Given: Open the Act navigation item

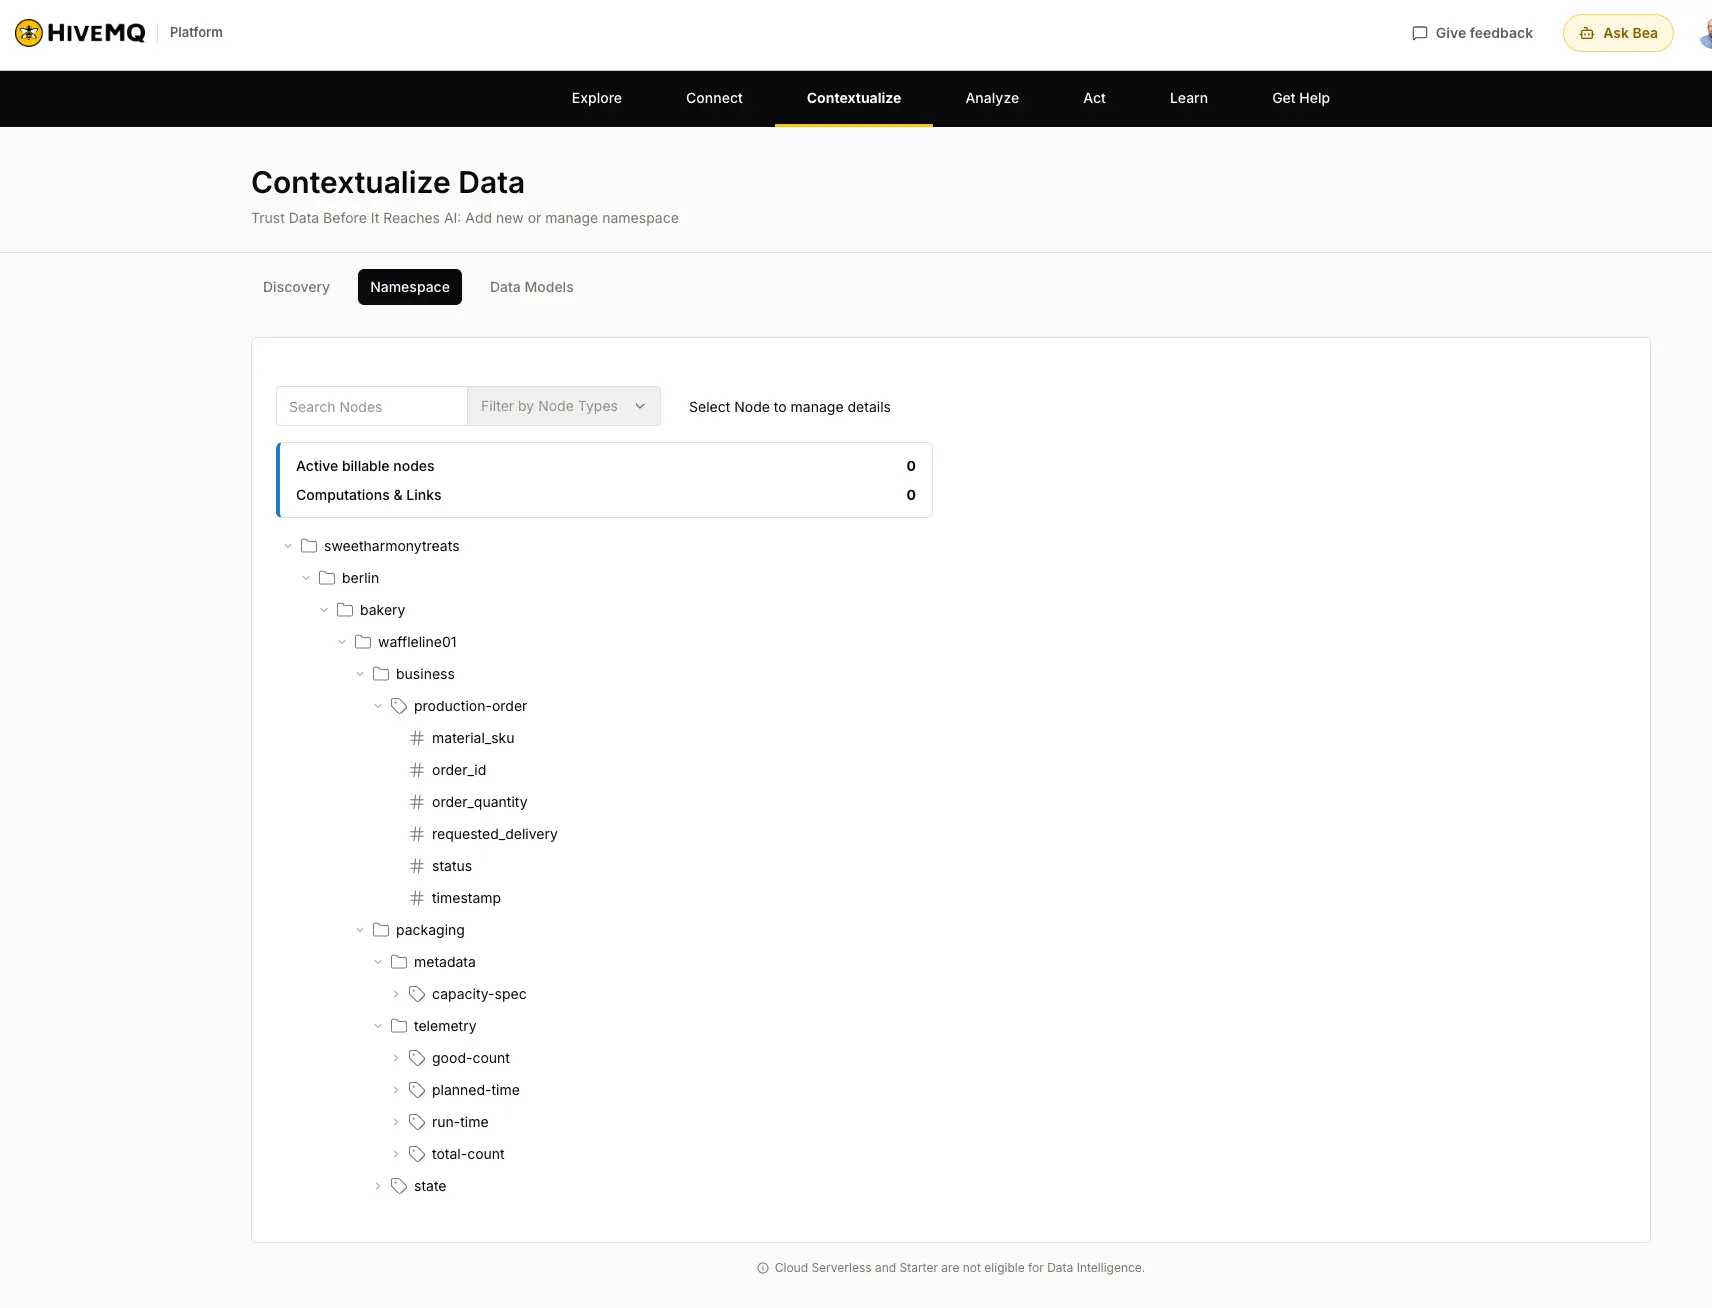Looking at the screenshot, I should click(1095, 98).
